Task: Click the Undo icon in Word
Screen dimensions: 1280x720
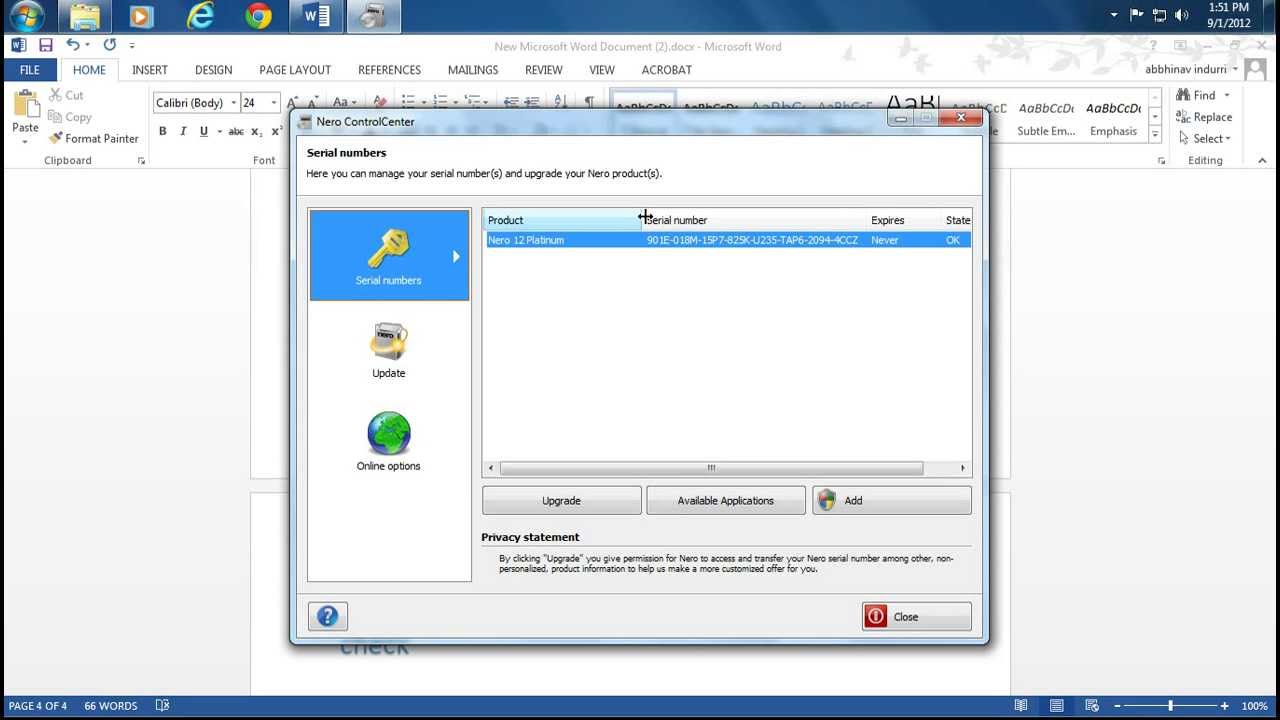Action: 72,45
